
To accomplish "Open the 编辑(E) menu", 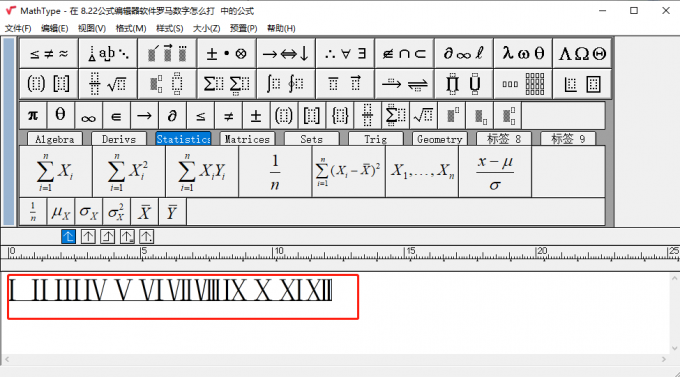I will [x=55, y=28].
